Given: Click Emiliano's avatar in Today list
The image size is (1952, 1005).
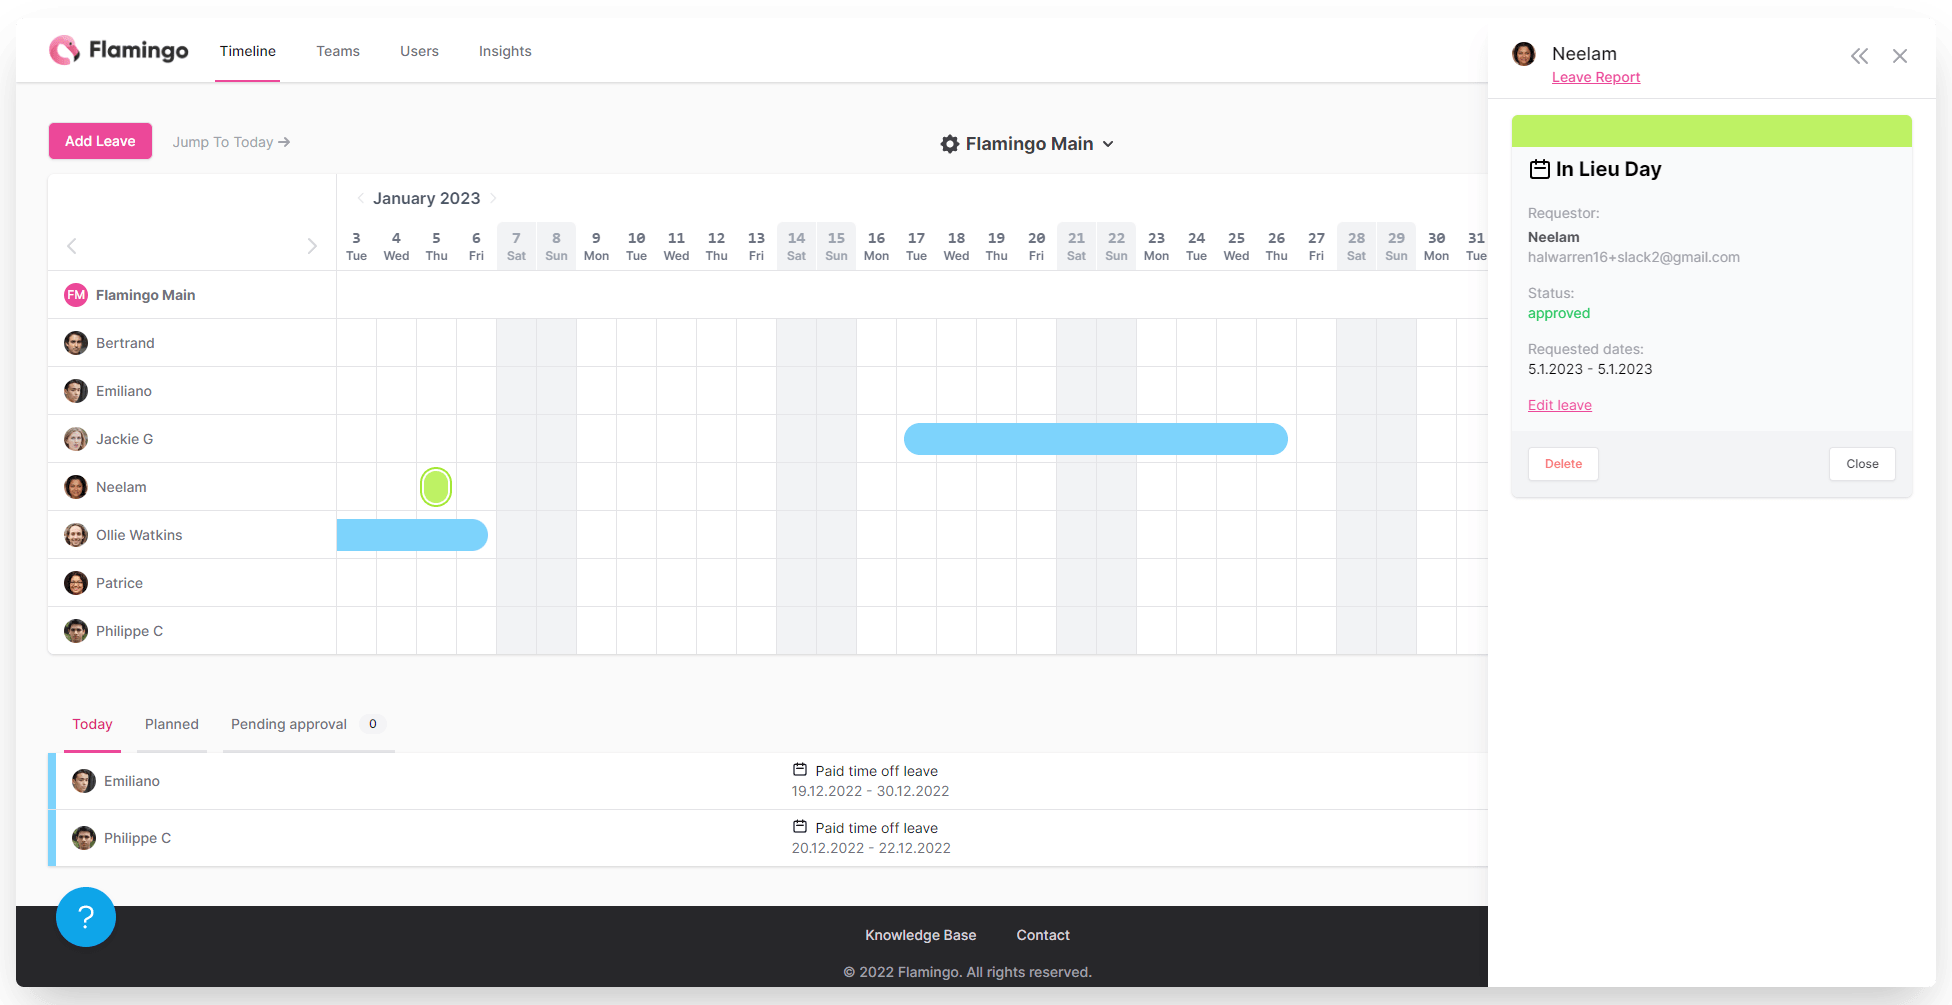Looking at the screenshot, I should tap(84, 781).
